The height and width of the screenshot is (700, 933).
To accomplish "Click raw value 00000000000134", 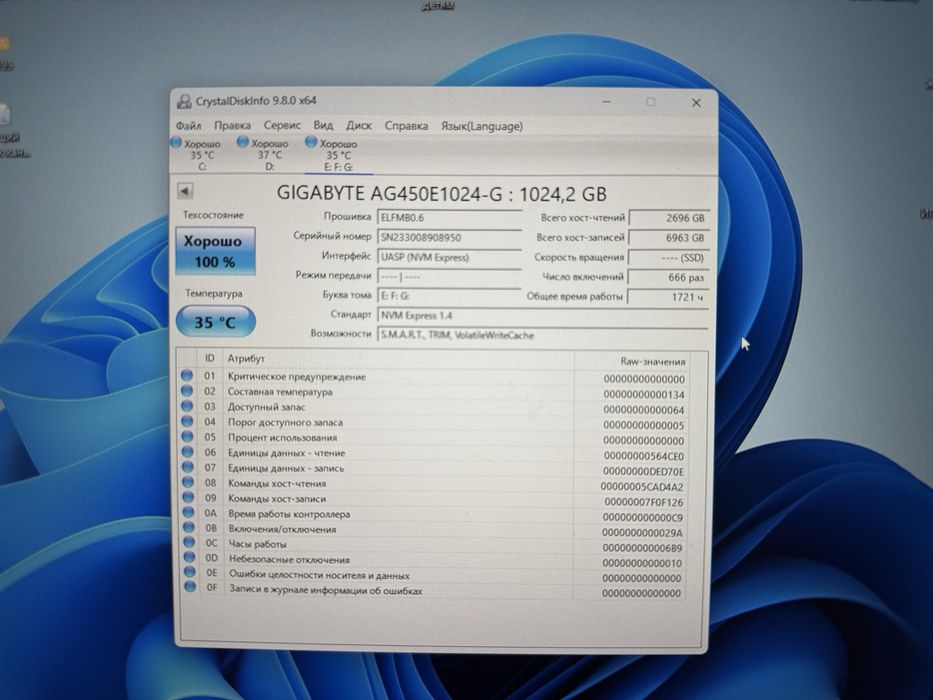I will coord(644,395).
